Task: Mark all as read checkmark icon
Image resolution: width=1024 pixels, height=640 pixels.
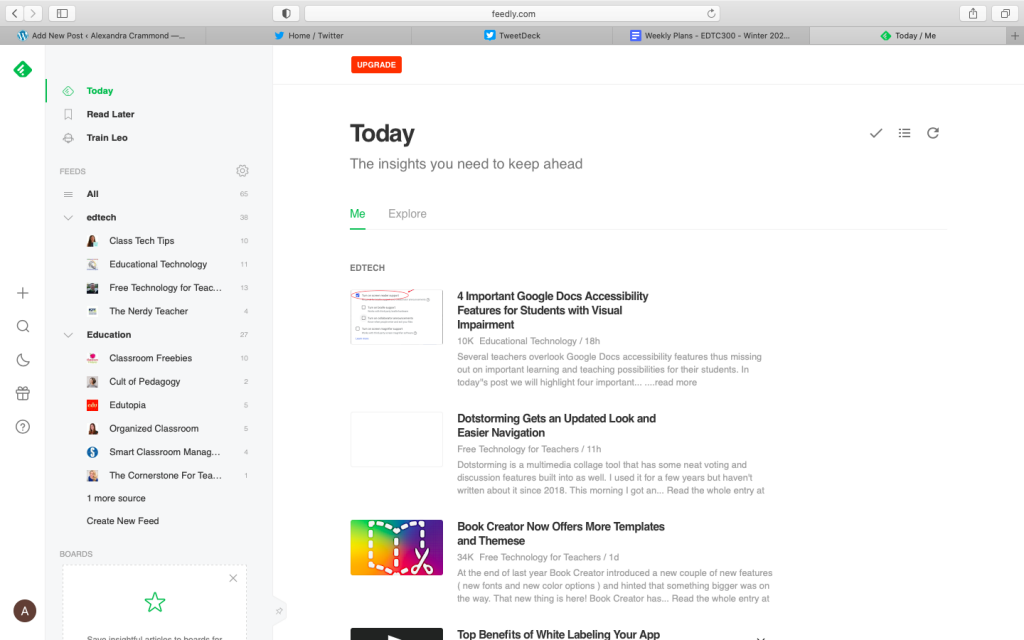Action: point(876,133)
